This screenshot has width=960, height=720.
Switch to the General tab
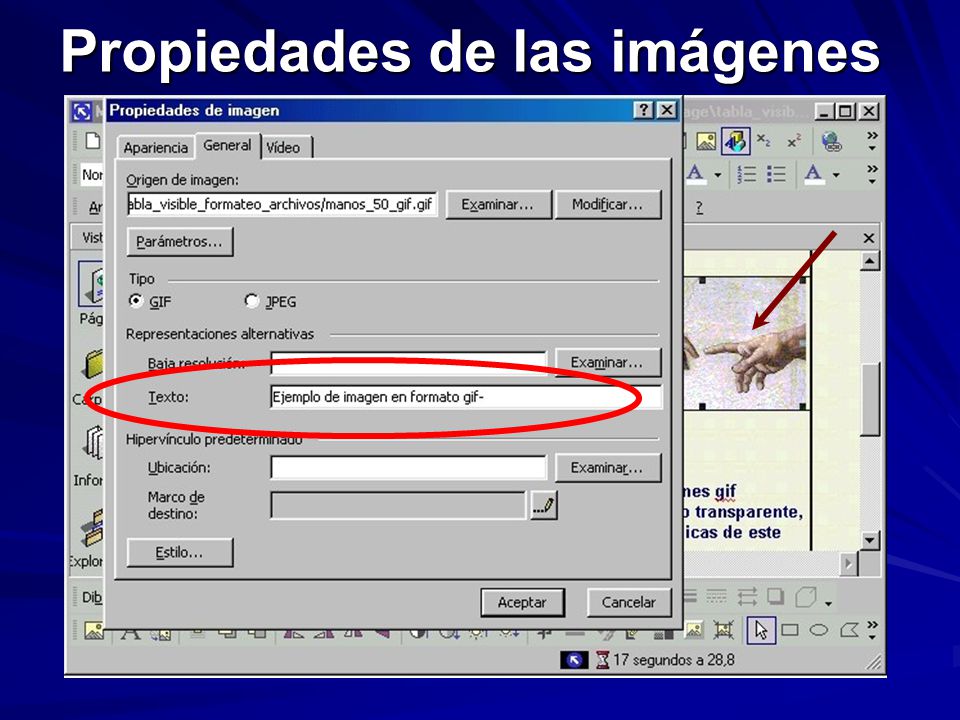point(227,146)
